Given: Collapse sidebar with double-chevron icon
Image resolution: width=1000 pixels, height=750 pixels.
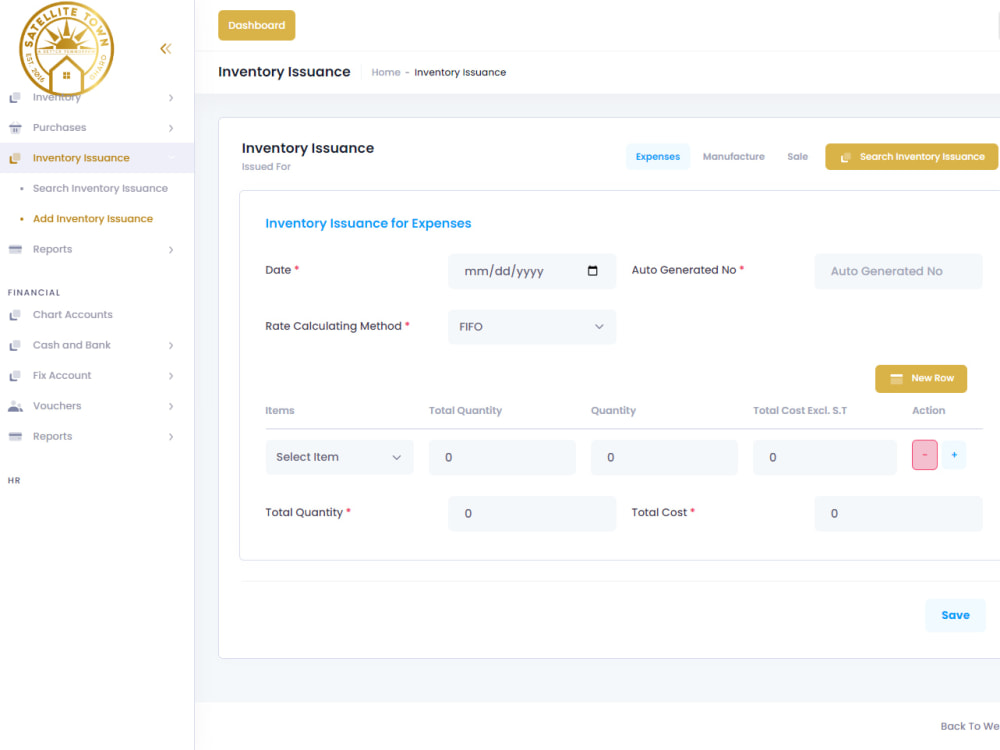Looking at the screenshot, I should tap(166, 48).
